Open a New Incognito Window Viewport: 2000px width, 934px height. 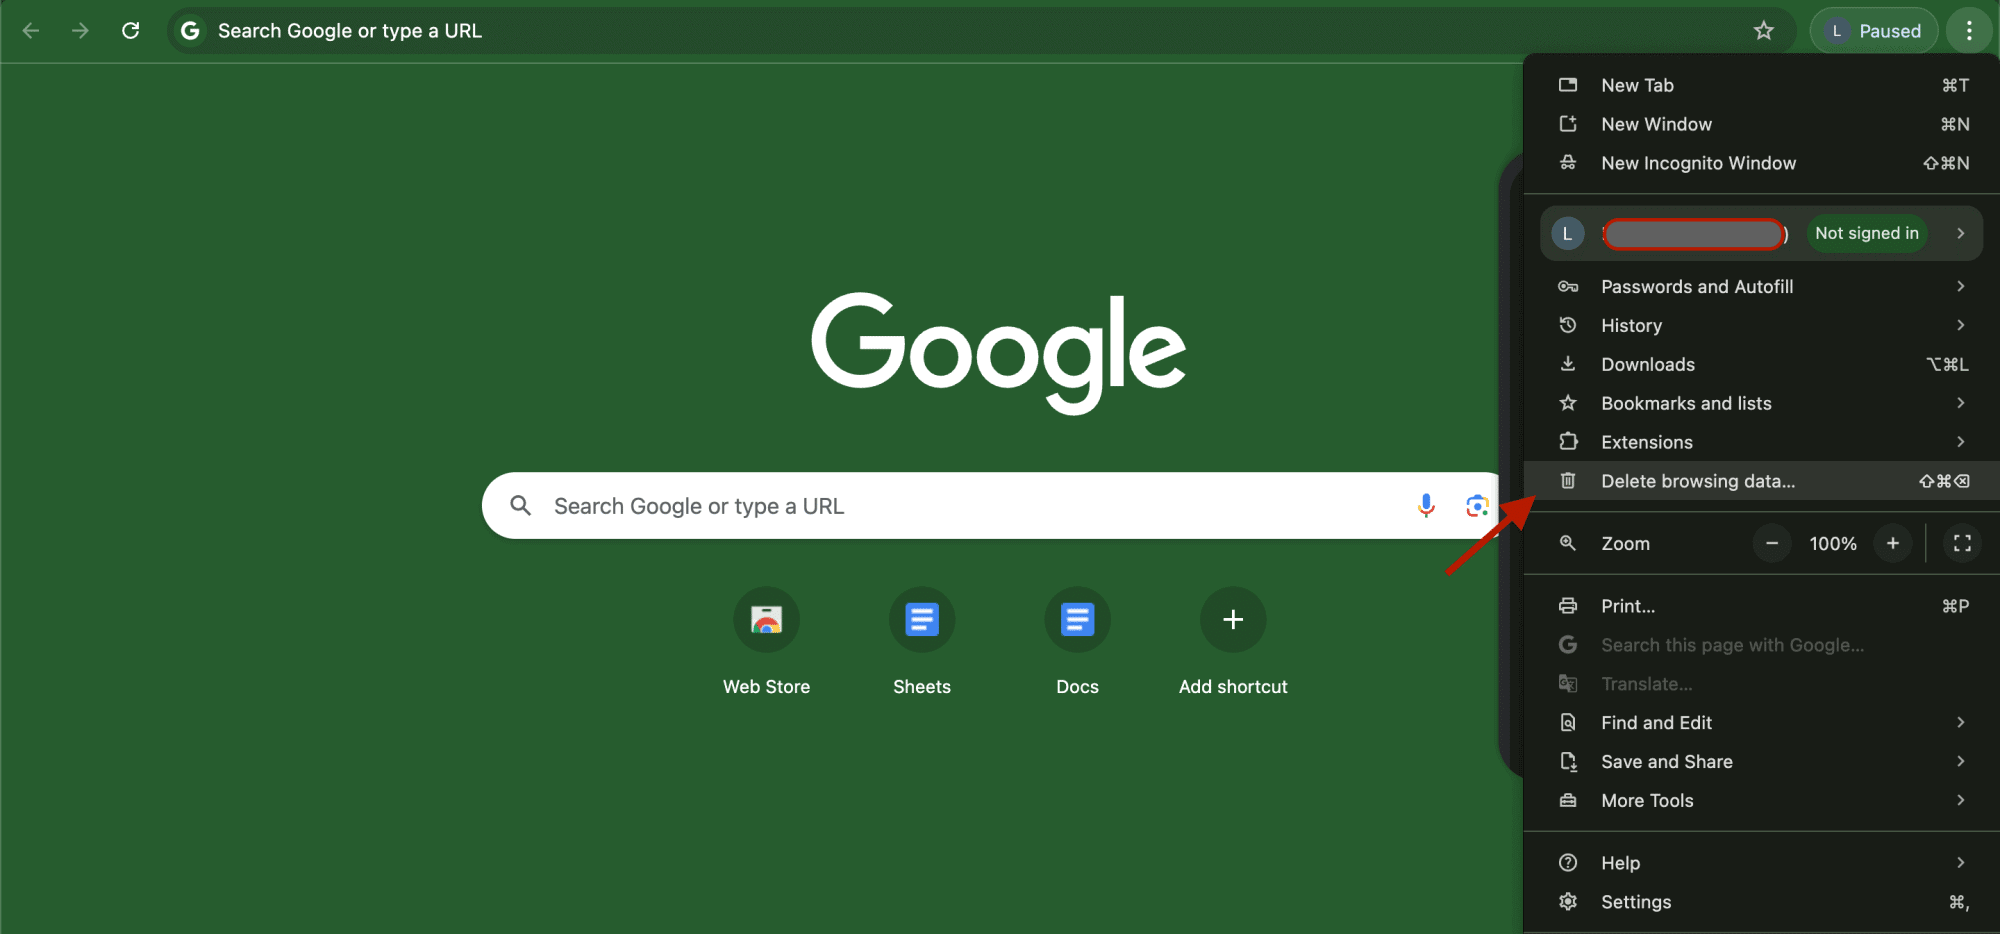tap(1762, 163)
